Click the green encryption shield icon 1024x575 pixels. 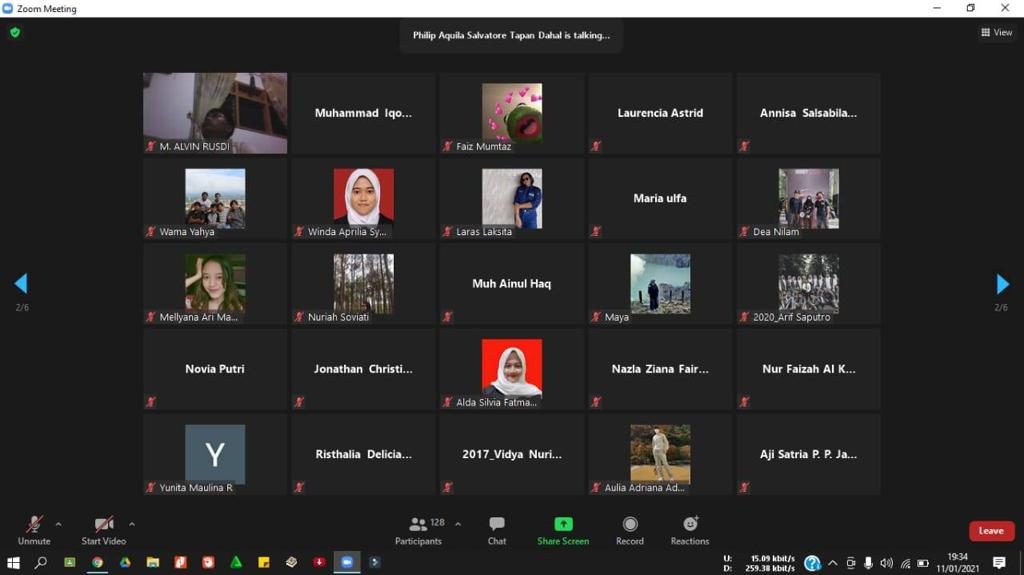pos(15,32)
